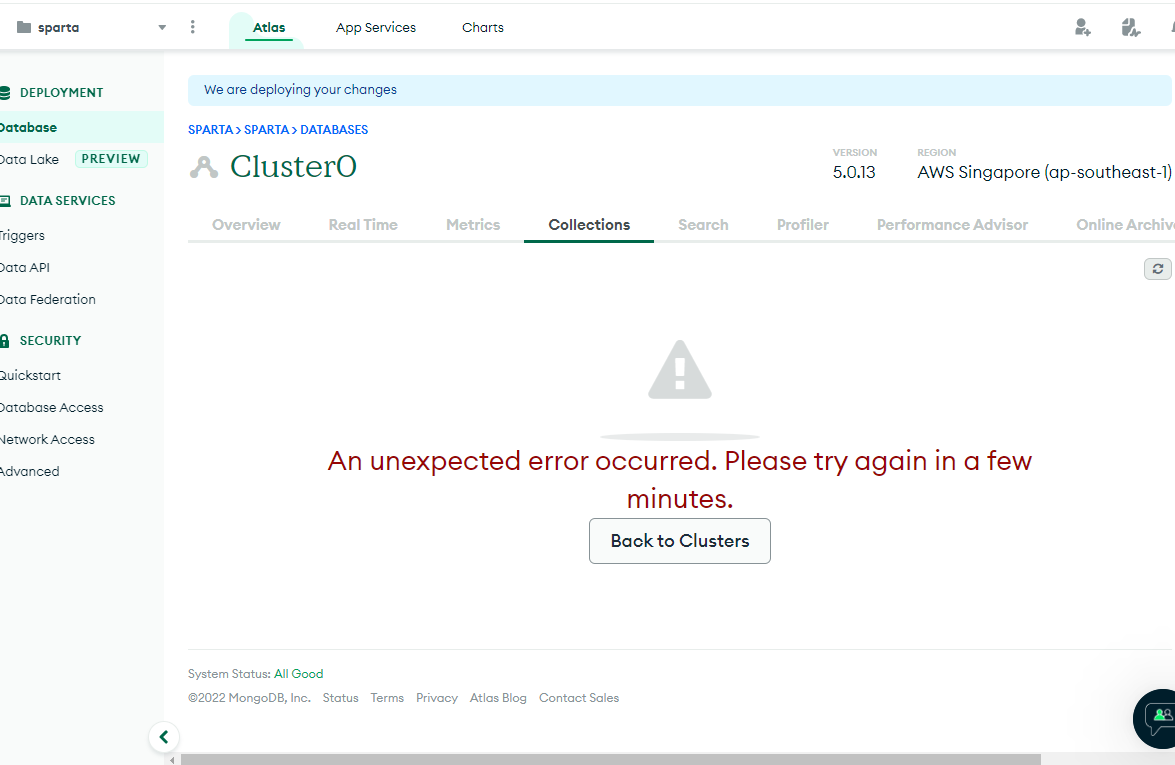Open Network Access in the sidebar
Image resolution: width=1175 pixels, height=765 pixels.
click(47, 440)
